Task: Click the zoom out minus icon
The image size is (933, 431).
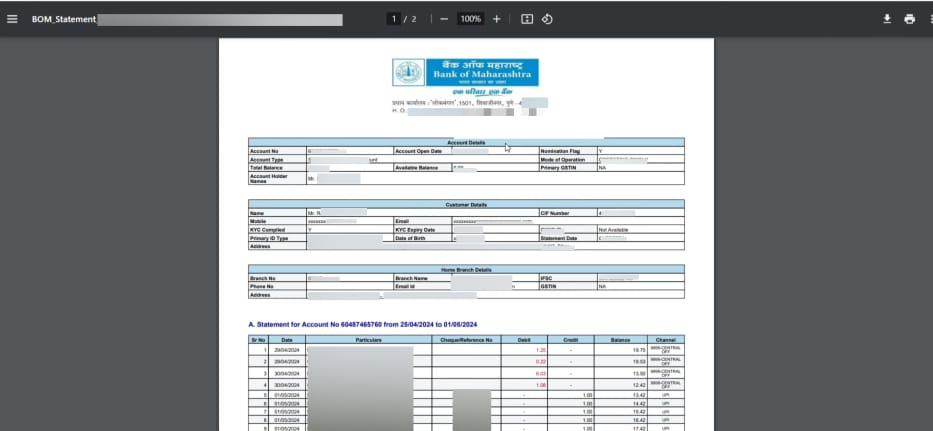Action: [444, 19]
